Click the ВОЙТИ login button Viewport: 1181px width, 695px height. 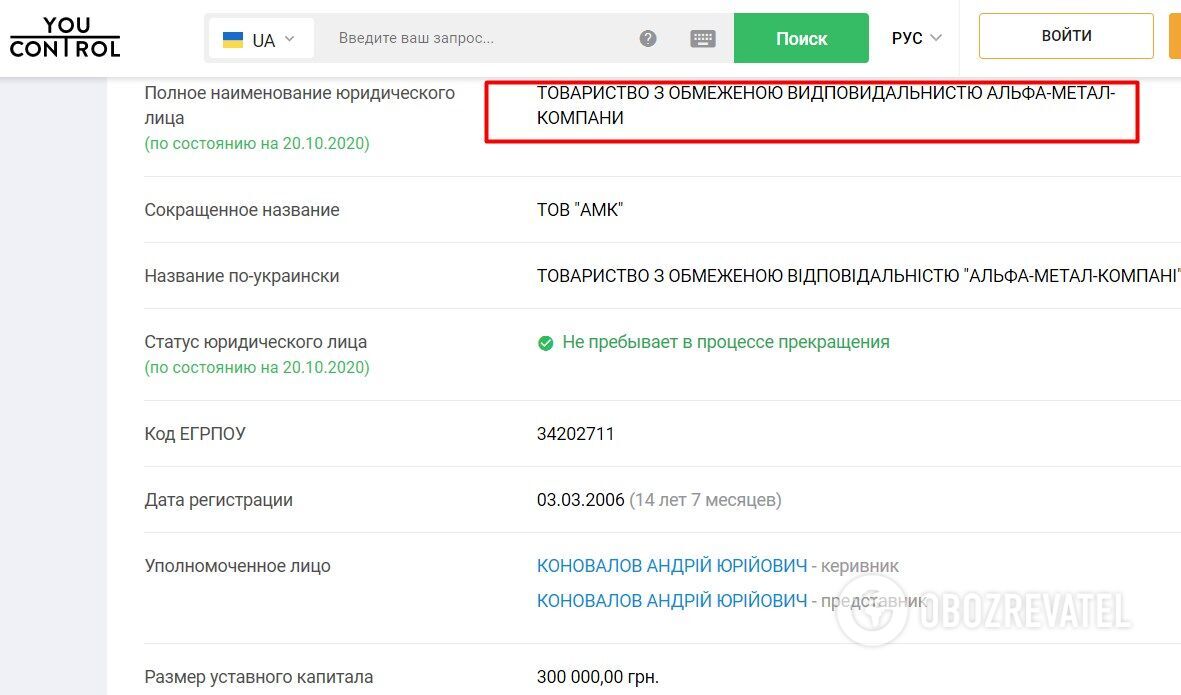(1066, 35)
